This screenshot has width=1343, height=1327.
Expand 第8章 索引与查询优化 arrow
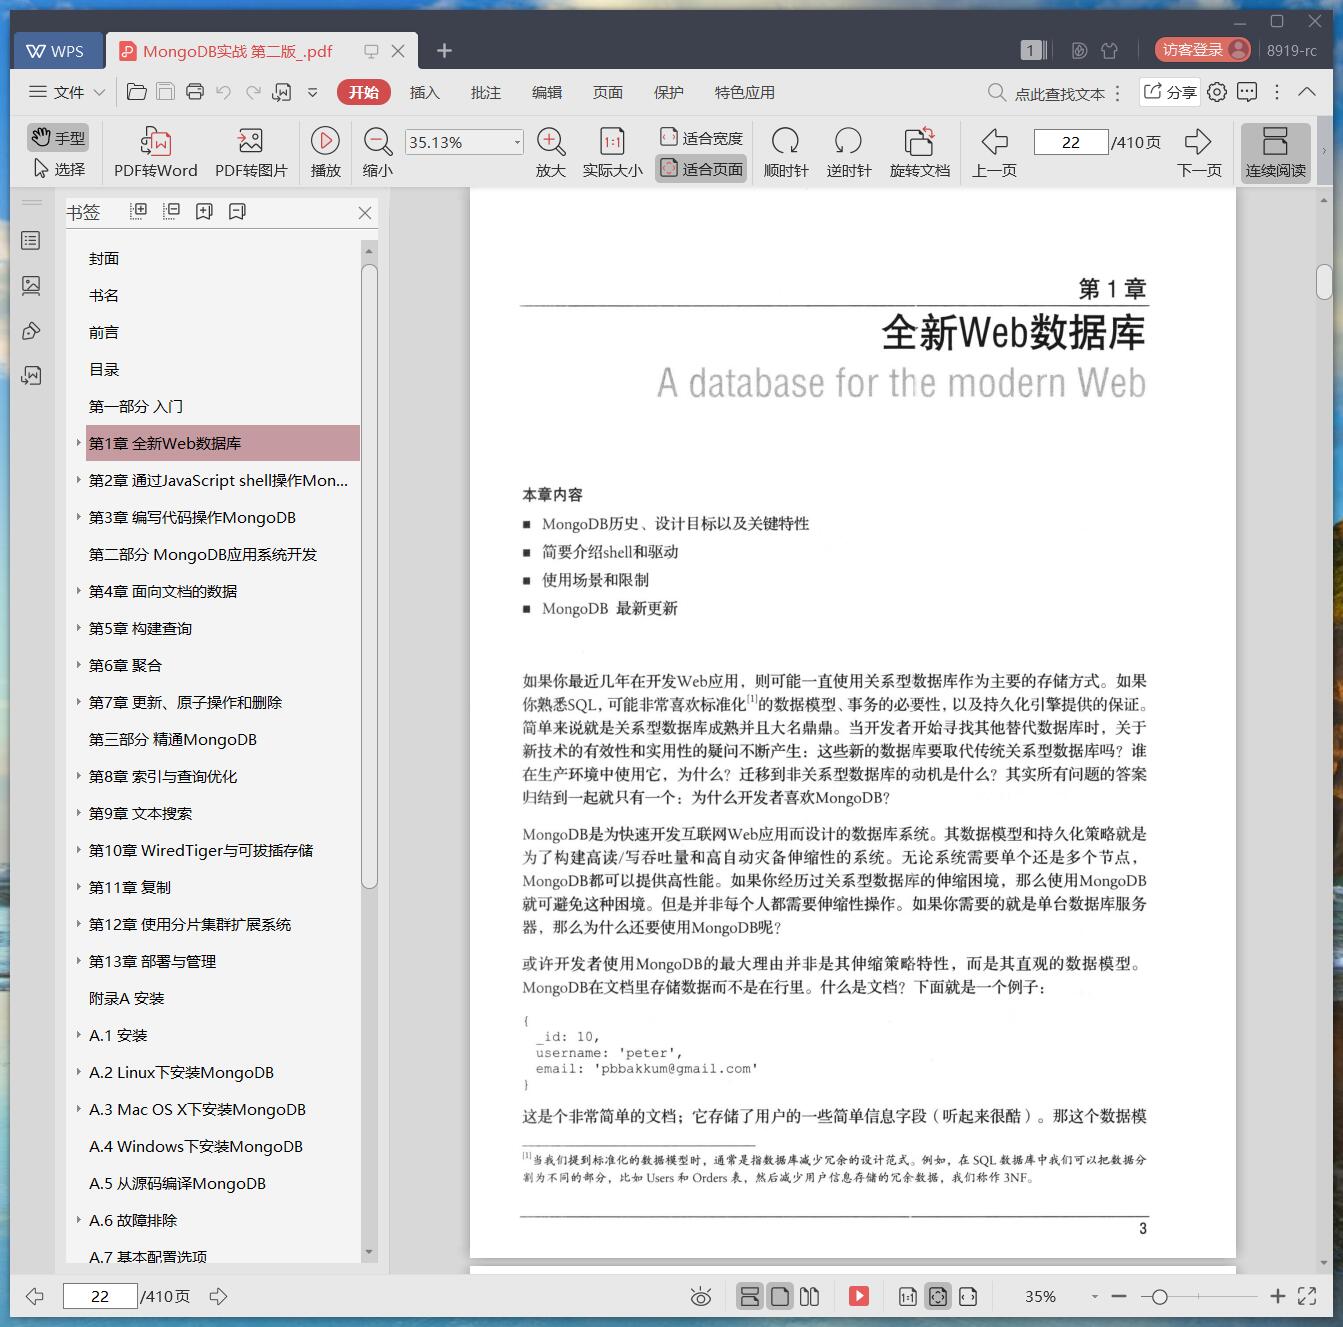click(x=78, y=776)
